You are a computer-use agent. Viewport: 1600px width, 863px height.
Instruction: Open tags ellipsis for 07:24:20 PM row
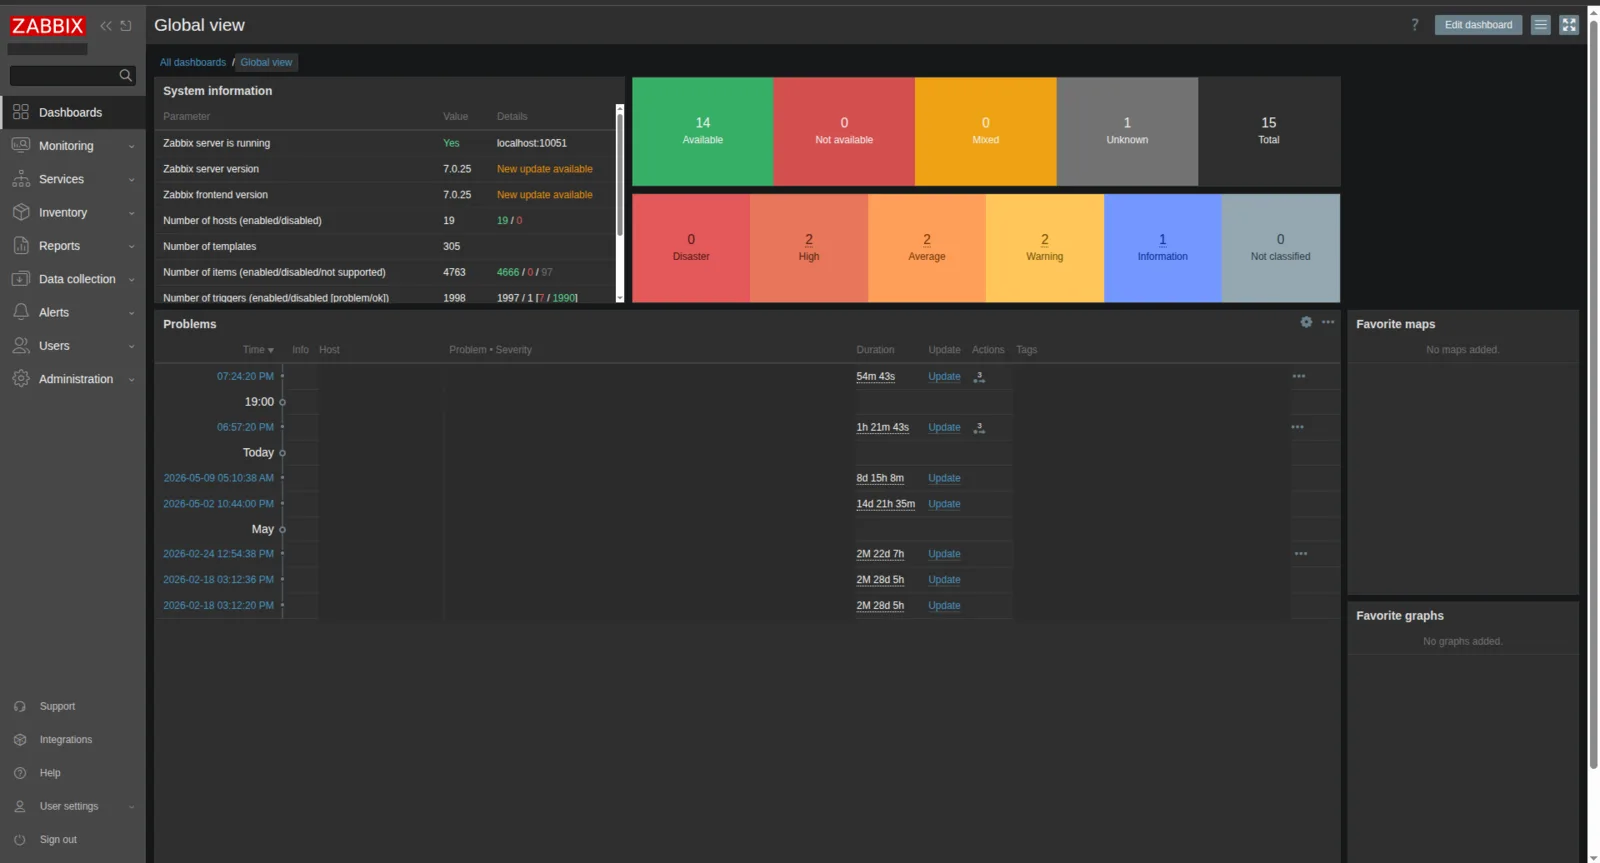click(x=1299, y=377)
